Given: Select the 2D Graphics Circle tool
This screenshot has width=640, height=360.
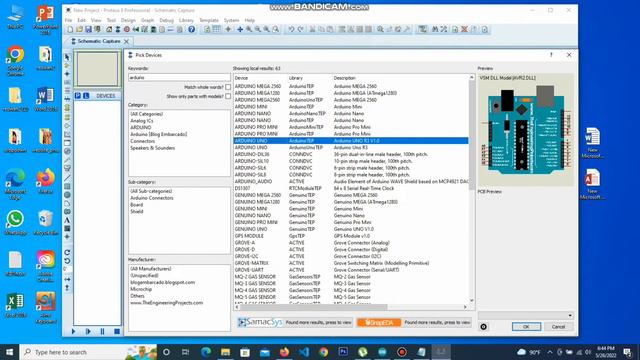Looking at the screenshot, I should [x=67, y=195].
